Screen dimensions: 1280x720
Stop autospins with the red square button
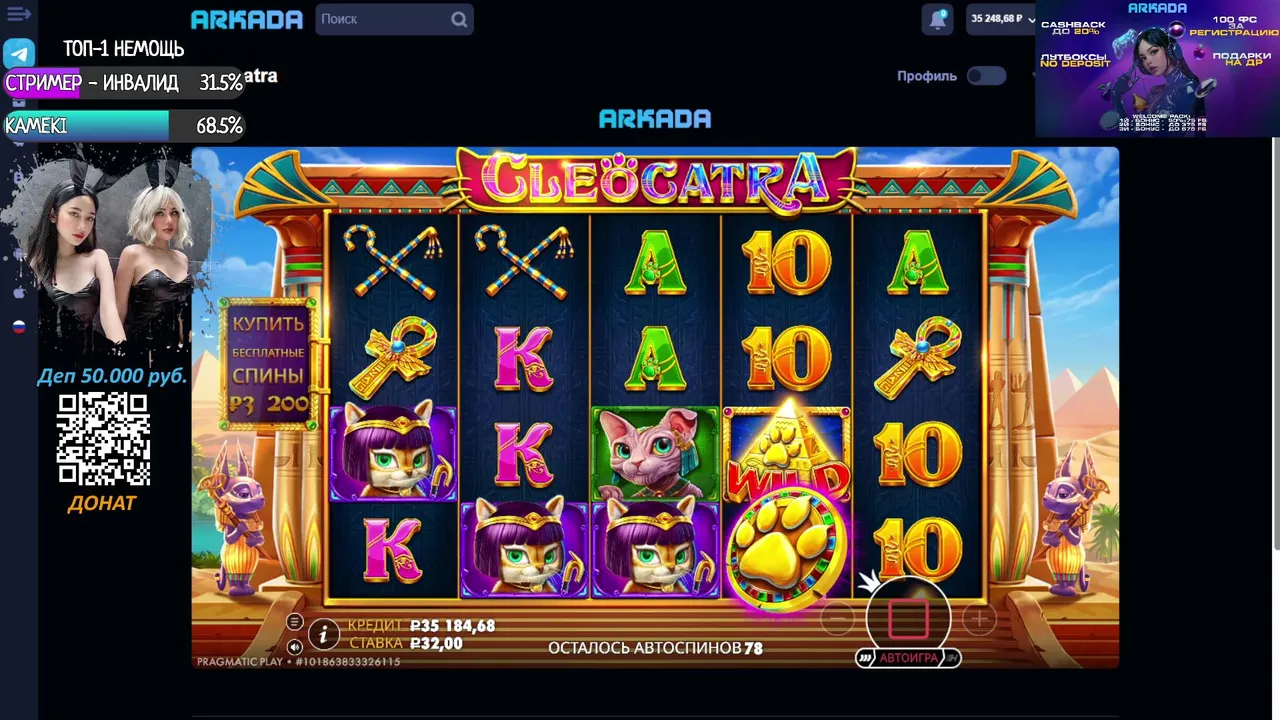[x=908, y=619]
